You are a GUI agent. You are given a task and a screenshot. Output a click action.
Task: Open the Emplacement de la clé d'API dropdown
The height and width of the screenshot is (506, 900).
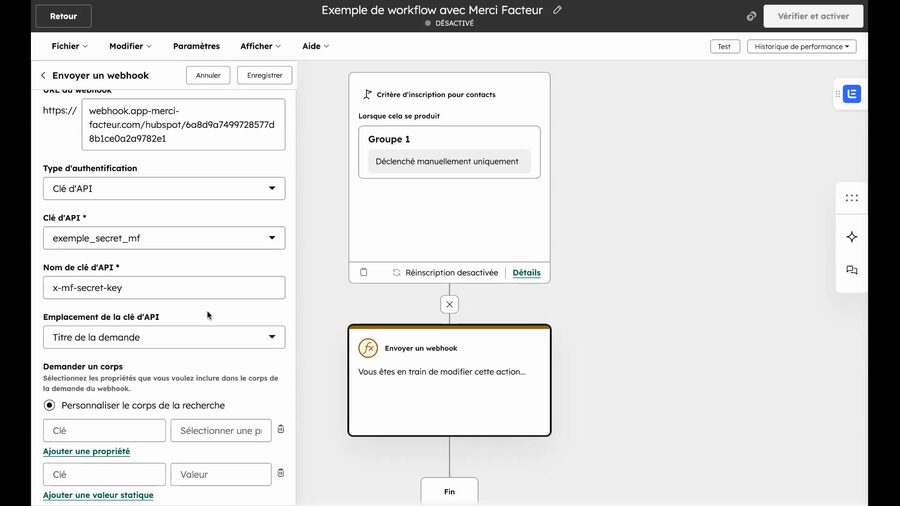tap(164, 337)
